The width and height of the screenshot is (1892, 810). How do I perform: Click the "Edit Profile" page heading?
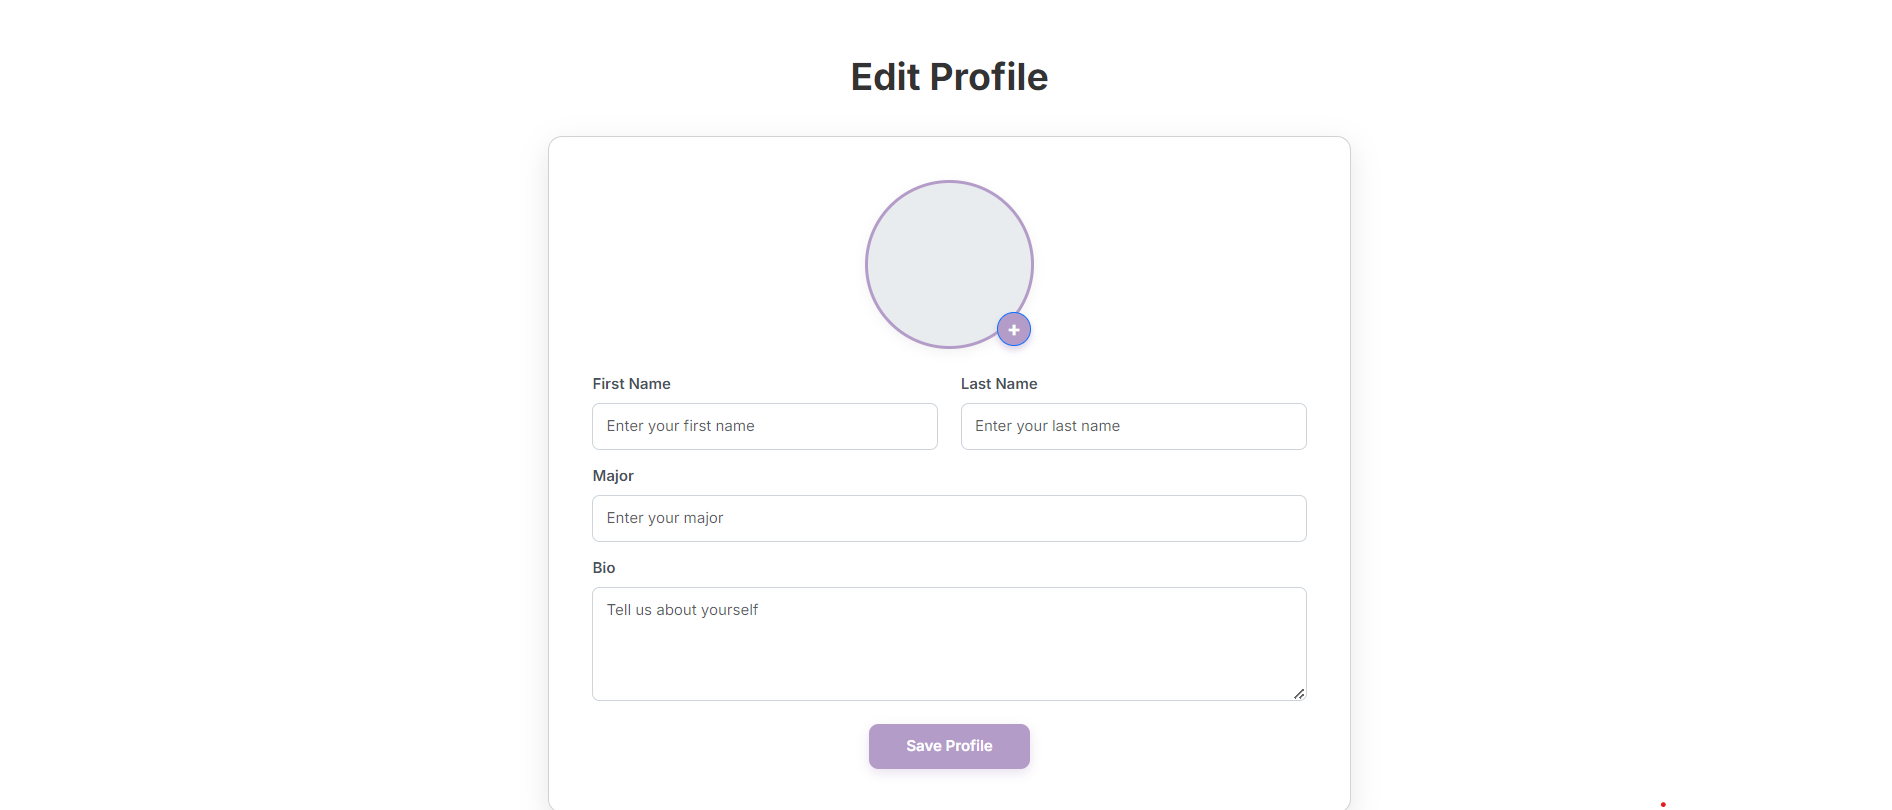(x=949, y=77)
